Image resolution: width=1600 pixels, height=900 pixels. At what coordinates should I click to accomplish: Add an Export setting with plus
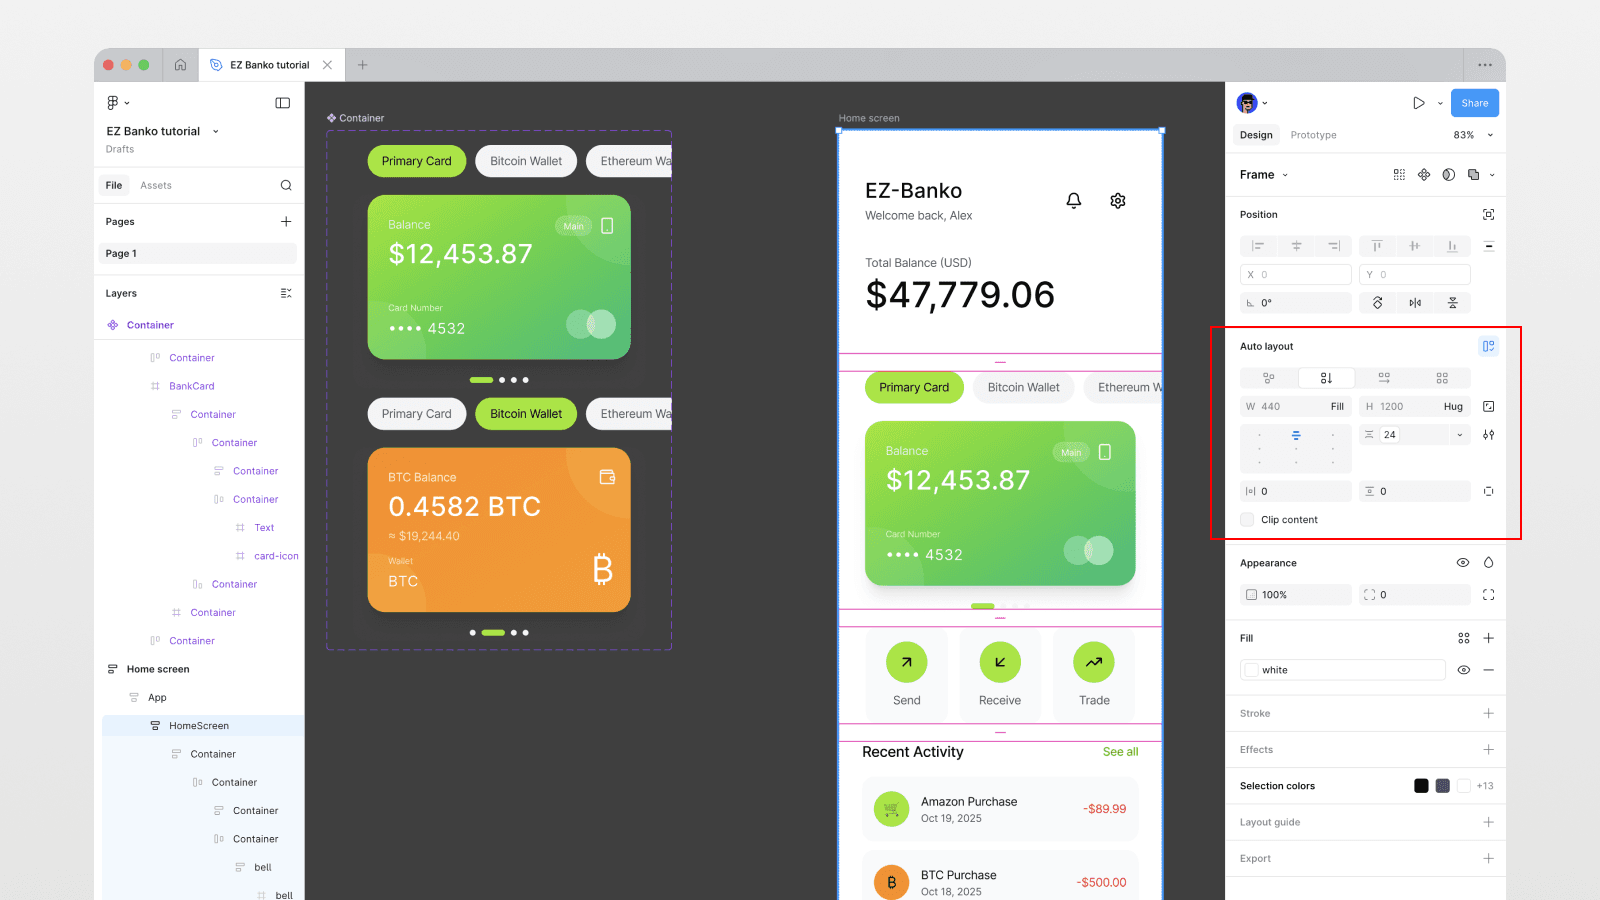click(1489, 858)
